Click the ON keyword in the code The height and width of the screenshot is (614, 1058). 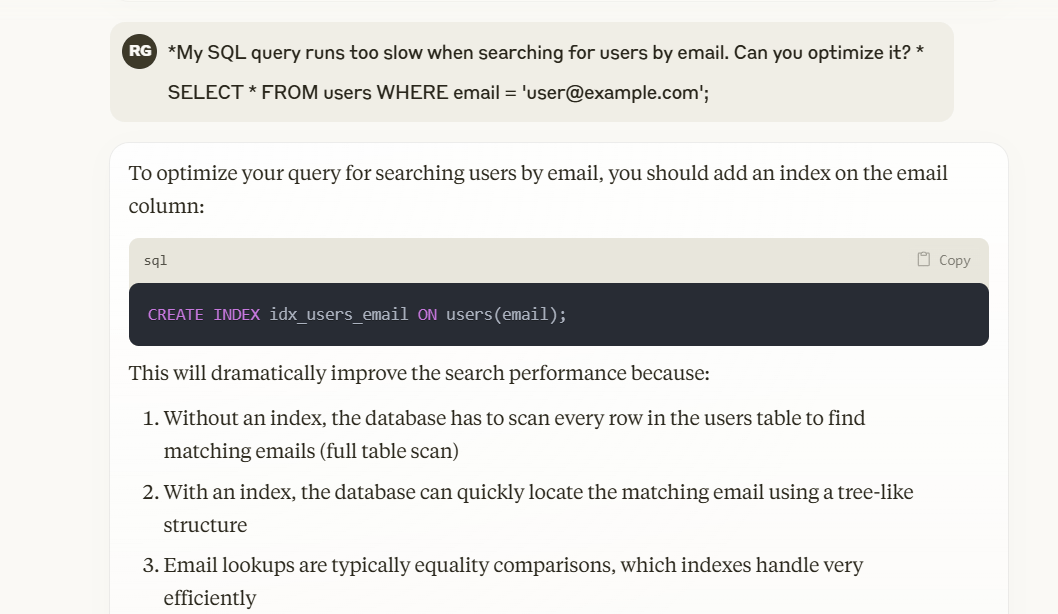[427, 314]
